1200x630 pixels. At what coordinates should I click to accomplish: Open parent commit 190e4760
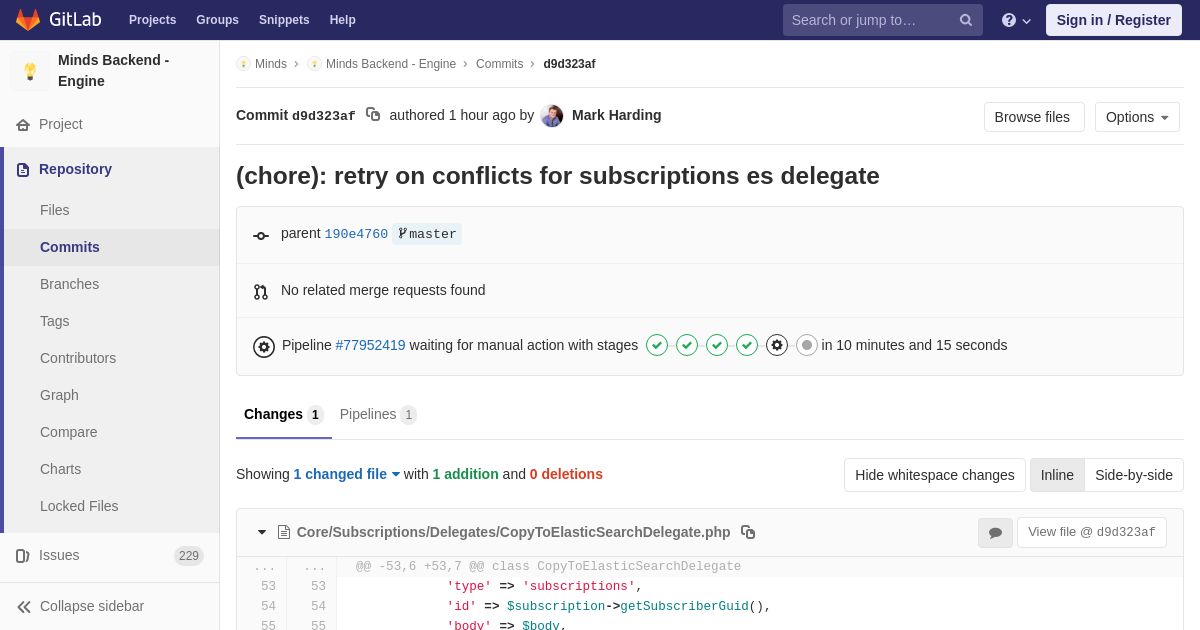coord(356,234)
